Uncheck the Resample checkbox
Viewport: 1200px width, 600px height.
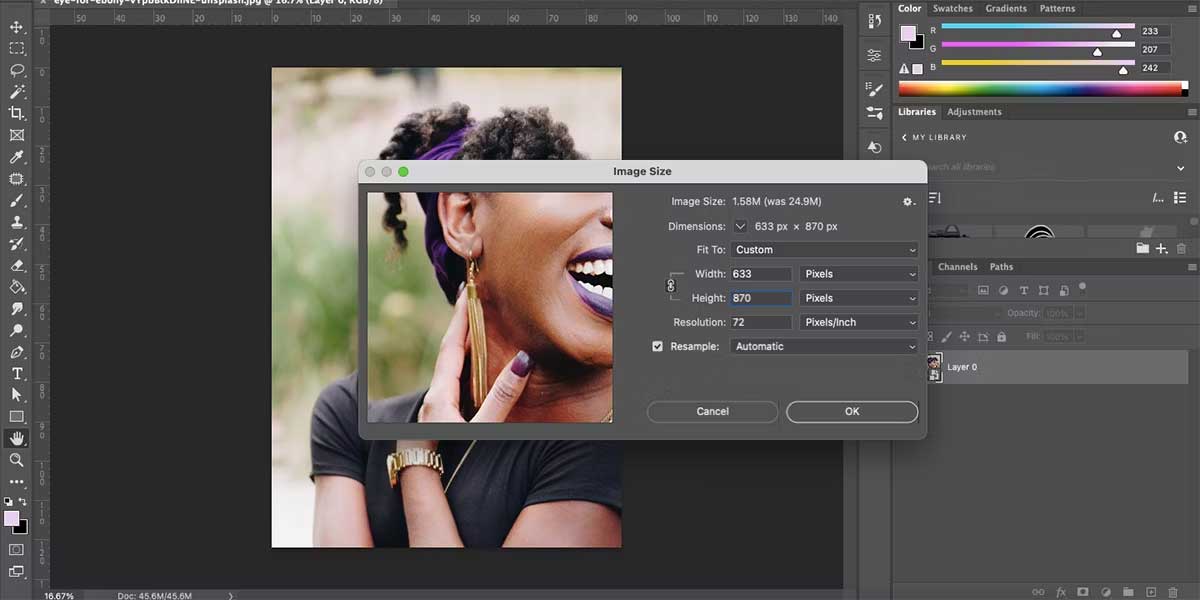pos(657,347)
